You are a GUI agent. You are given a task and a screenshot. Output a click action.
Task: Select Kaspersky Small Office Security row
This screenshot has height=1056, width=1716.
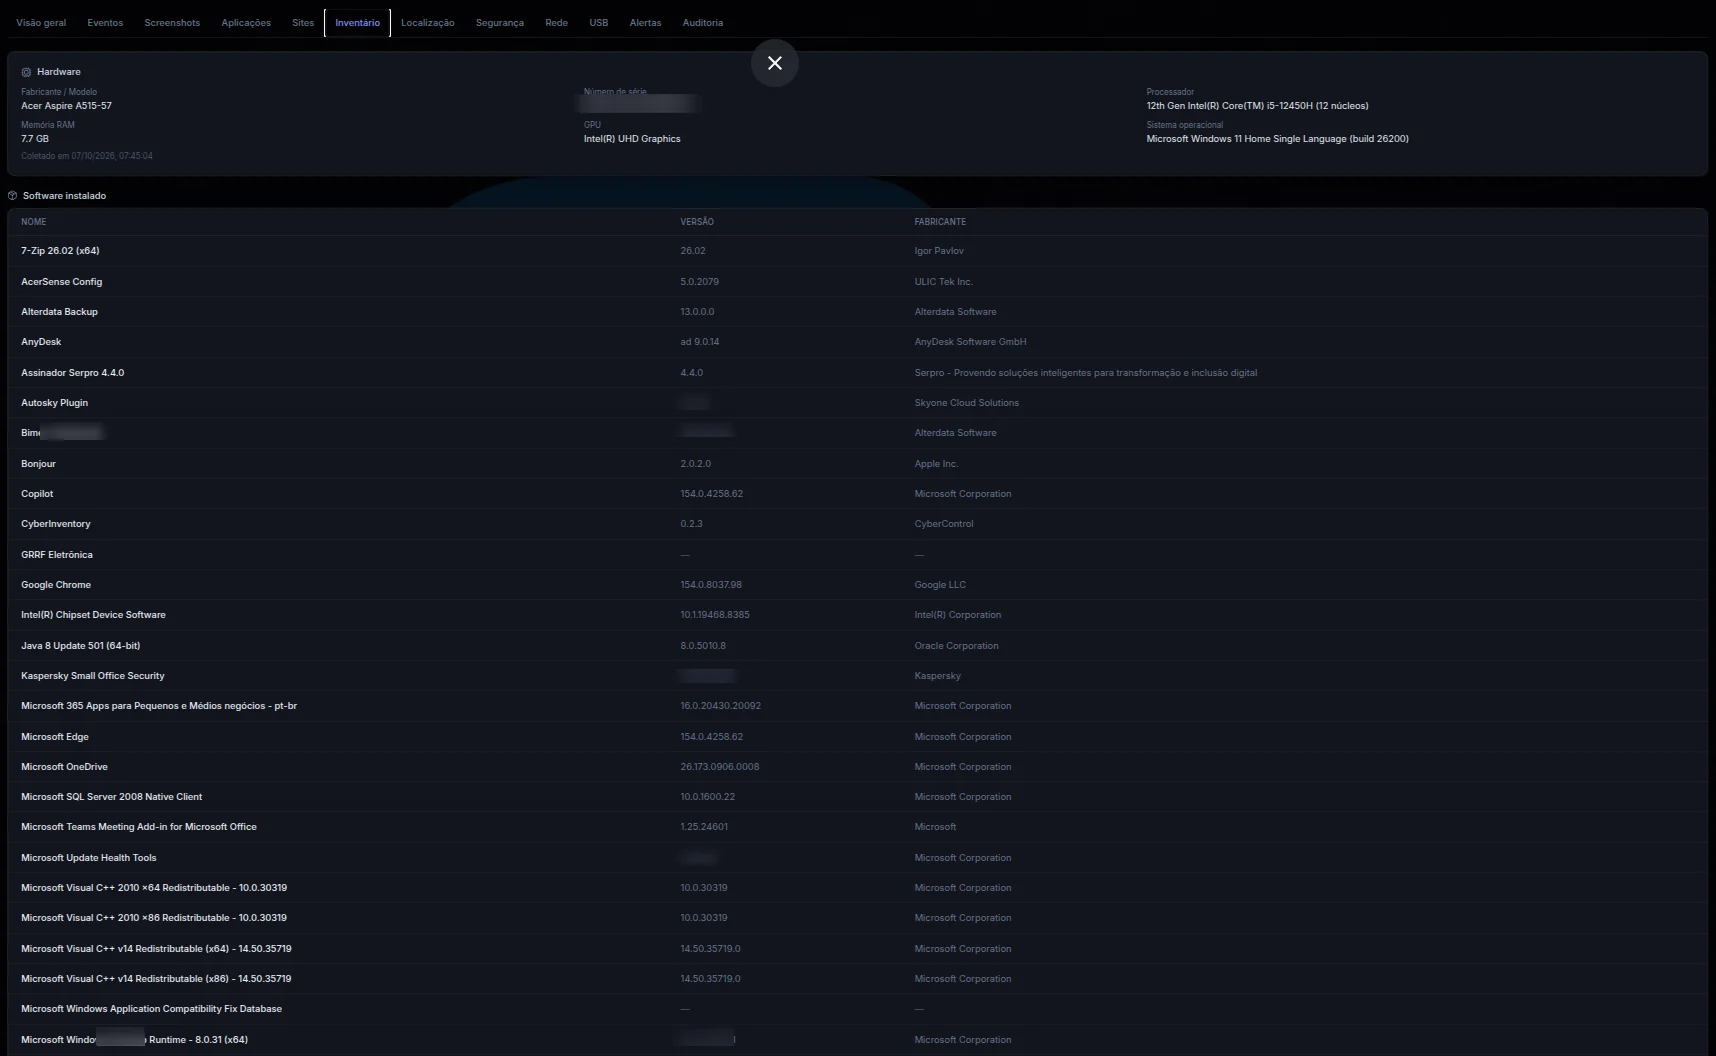pyautogui.click(x=857, y=676)
